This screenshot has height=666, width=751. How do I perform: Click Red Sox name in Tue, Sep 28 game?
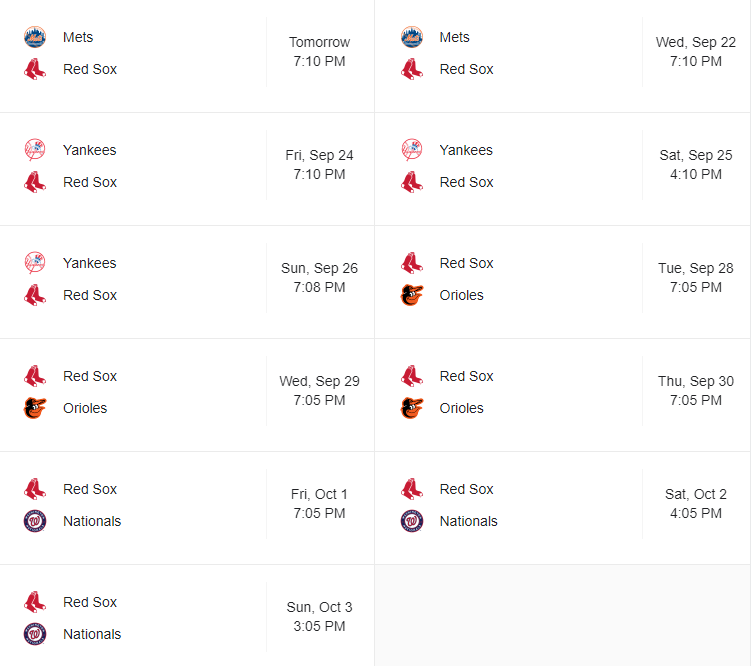point(466,263)
